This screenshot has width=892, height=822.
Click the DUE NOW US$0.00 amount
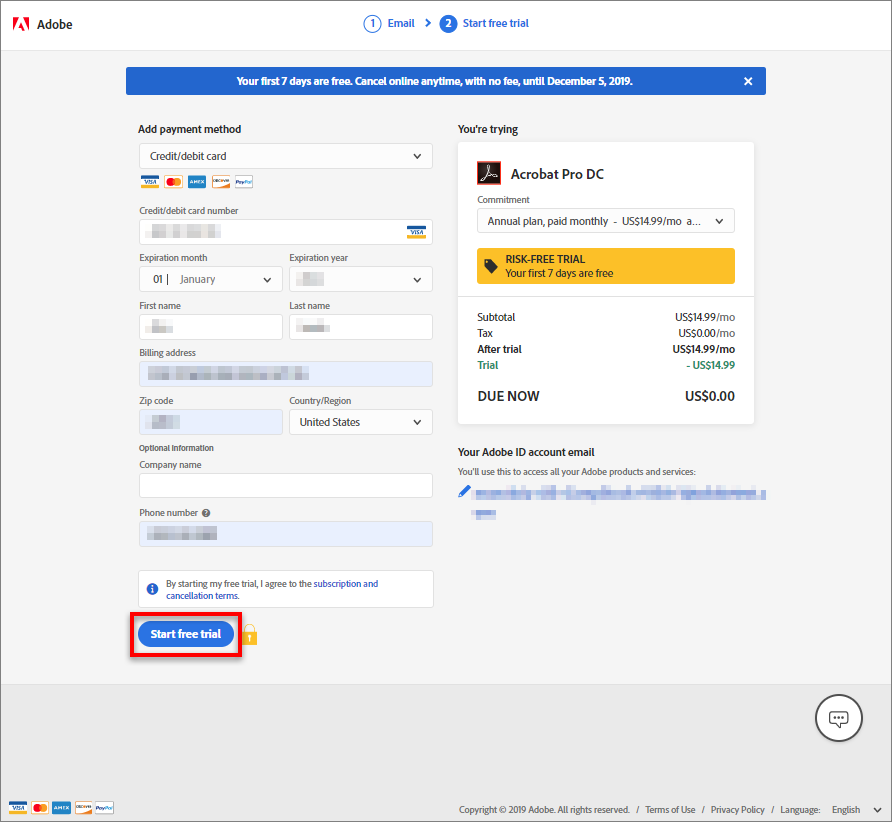tap(709, 396)
